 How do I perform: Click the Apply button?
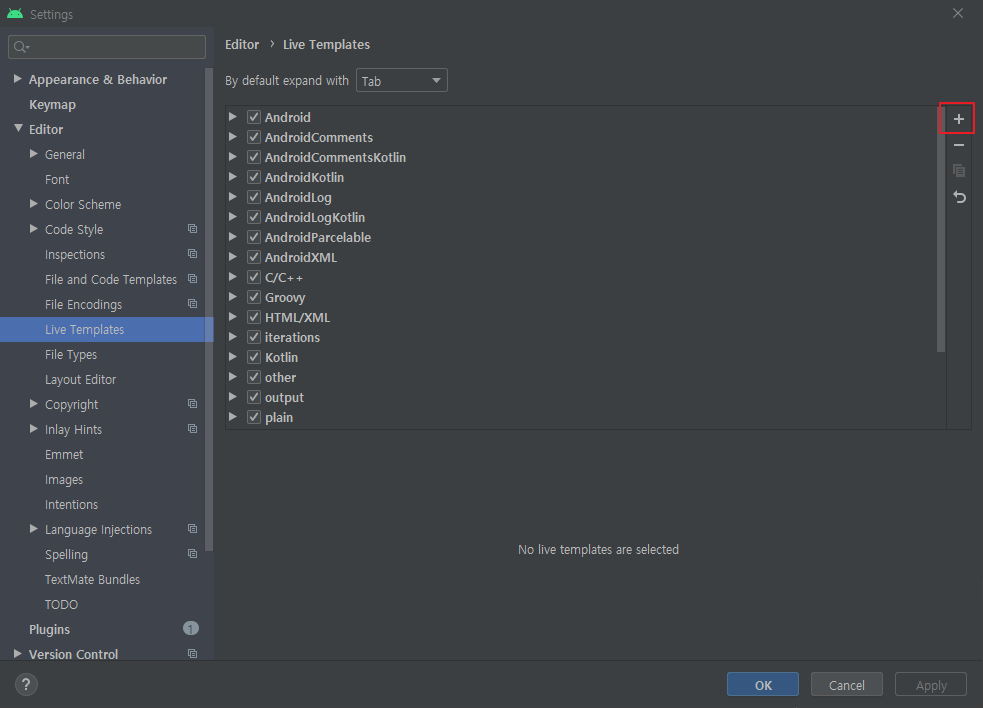pyautogui.click(x=931, y=684)
